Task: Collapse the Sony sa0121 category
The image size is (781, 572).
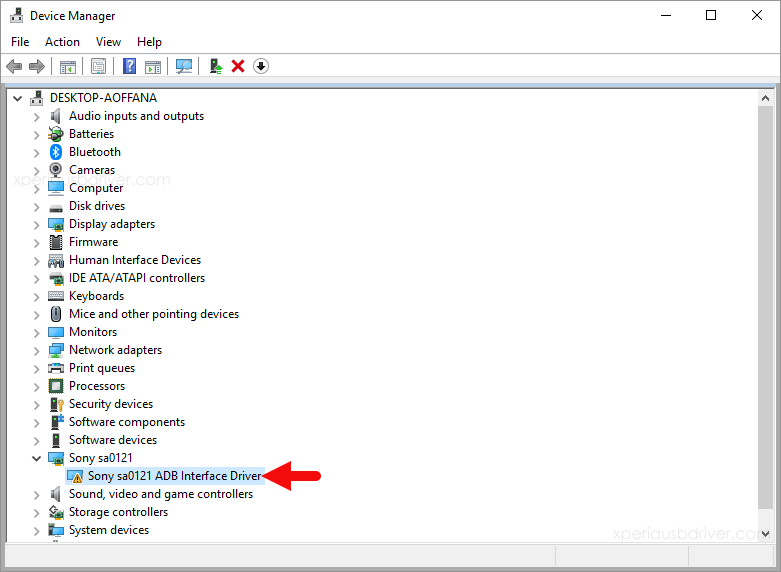Action: pos(36,458)
